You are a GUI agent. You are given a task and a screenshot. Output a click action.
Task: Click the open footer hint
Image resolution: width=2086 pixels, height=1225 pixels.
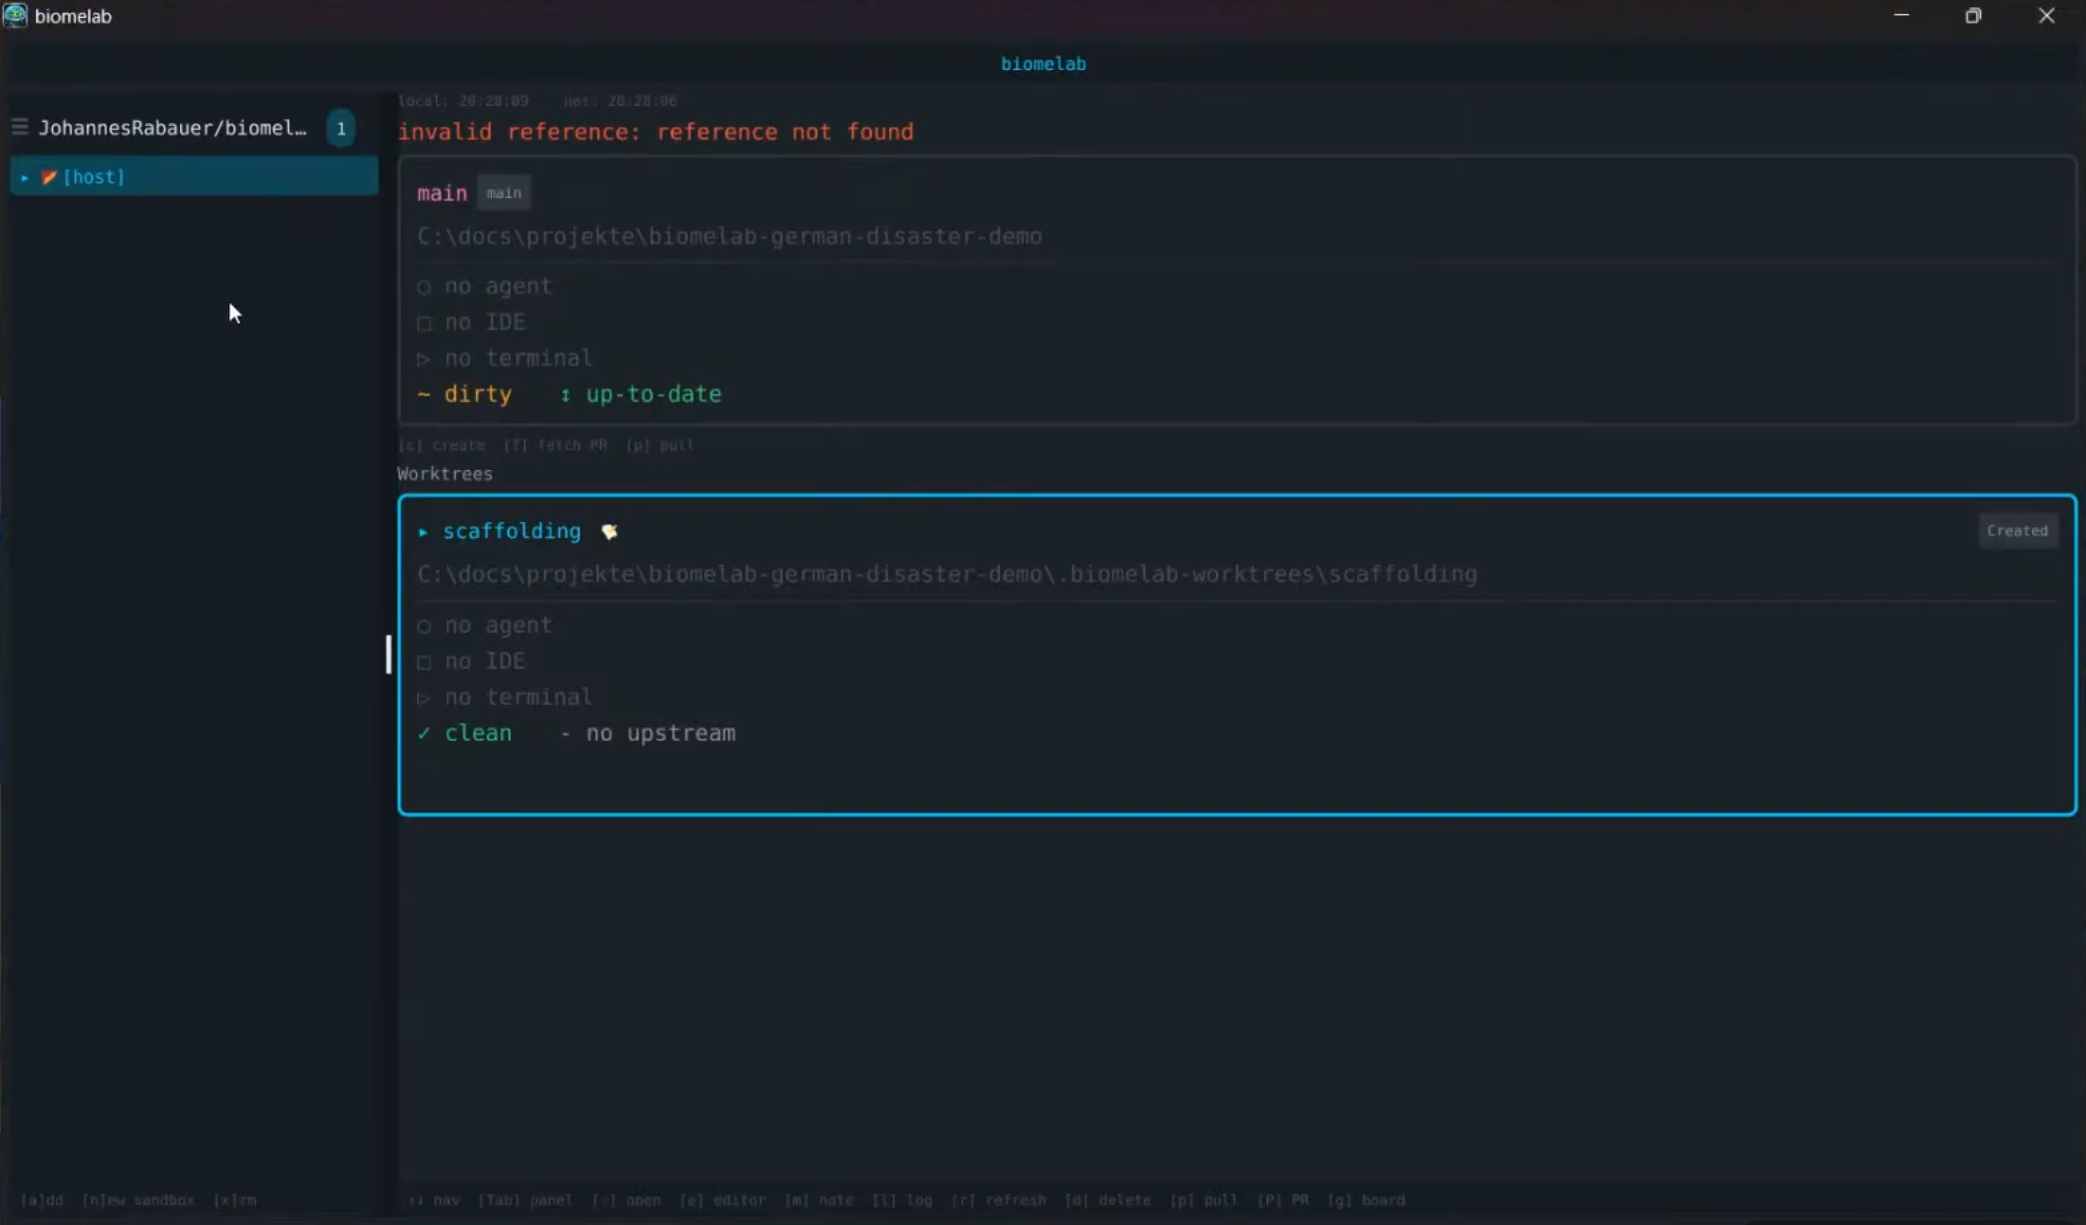[626, 1200]
